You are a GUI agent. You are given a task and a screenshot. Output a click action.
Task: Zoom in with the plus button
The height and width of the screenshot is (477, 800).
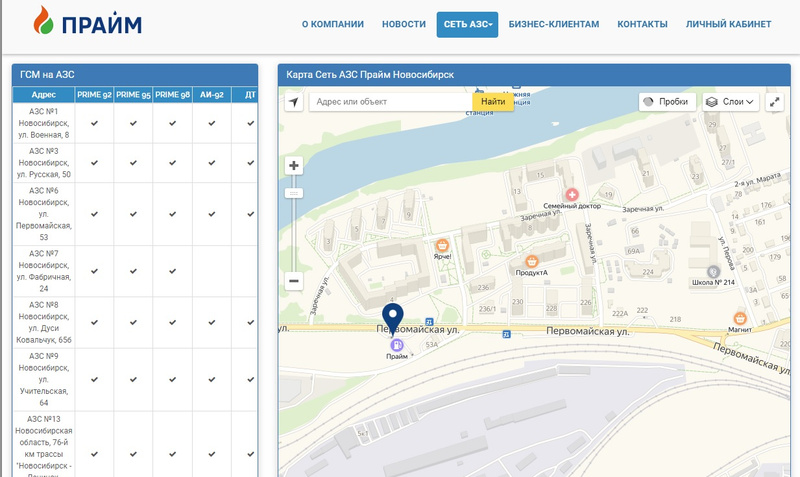pos(294,166)
